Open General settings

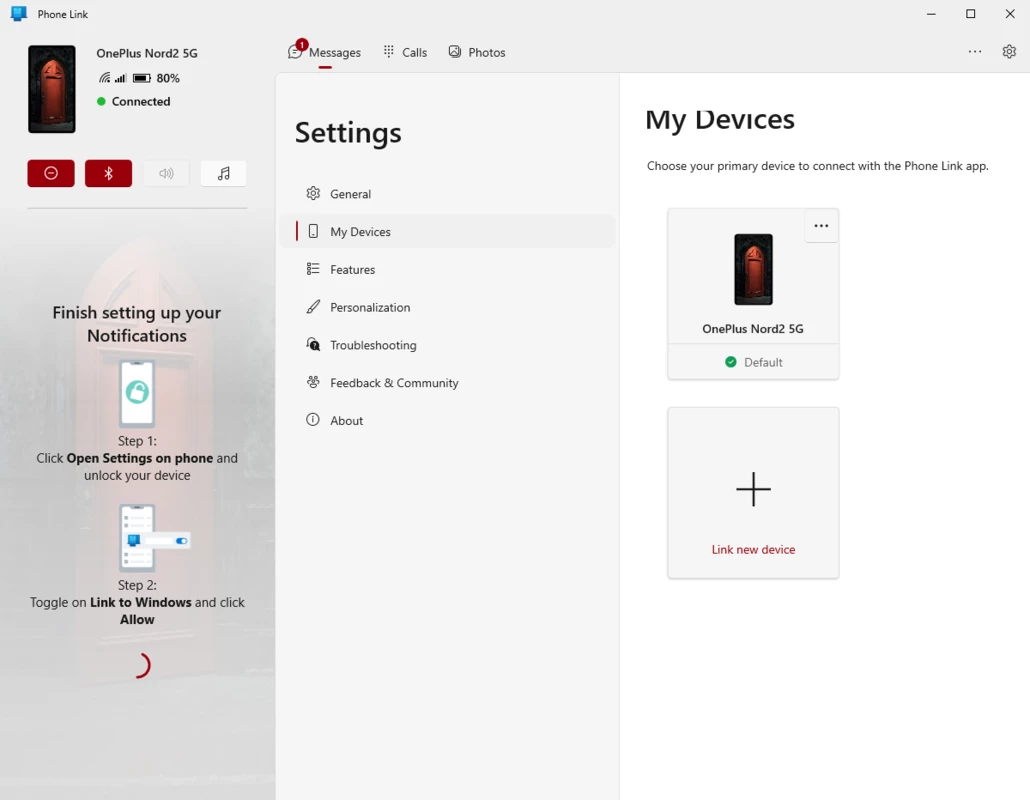point(350,194)
